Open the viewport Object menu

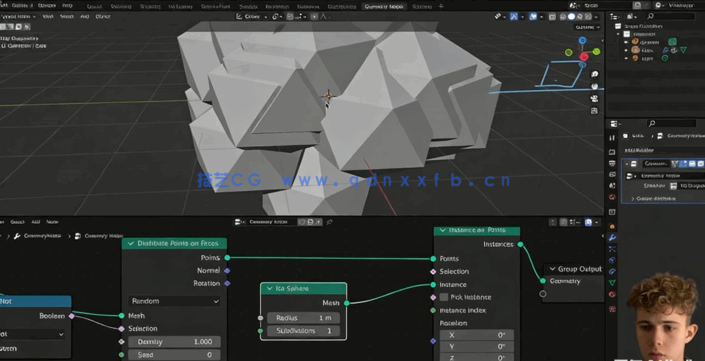(103, 16)
